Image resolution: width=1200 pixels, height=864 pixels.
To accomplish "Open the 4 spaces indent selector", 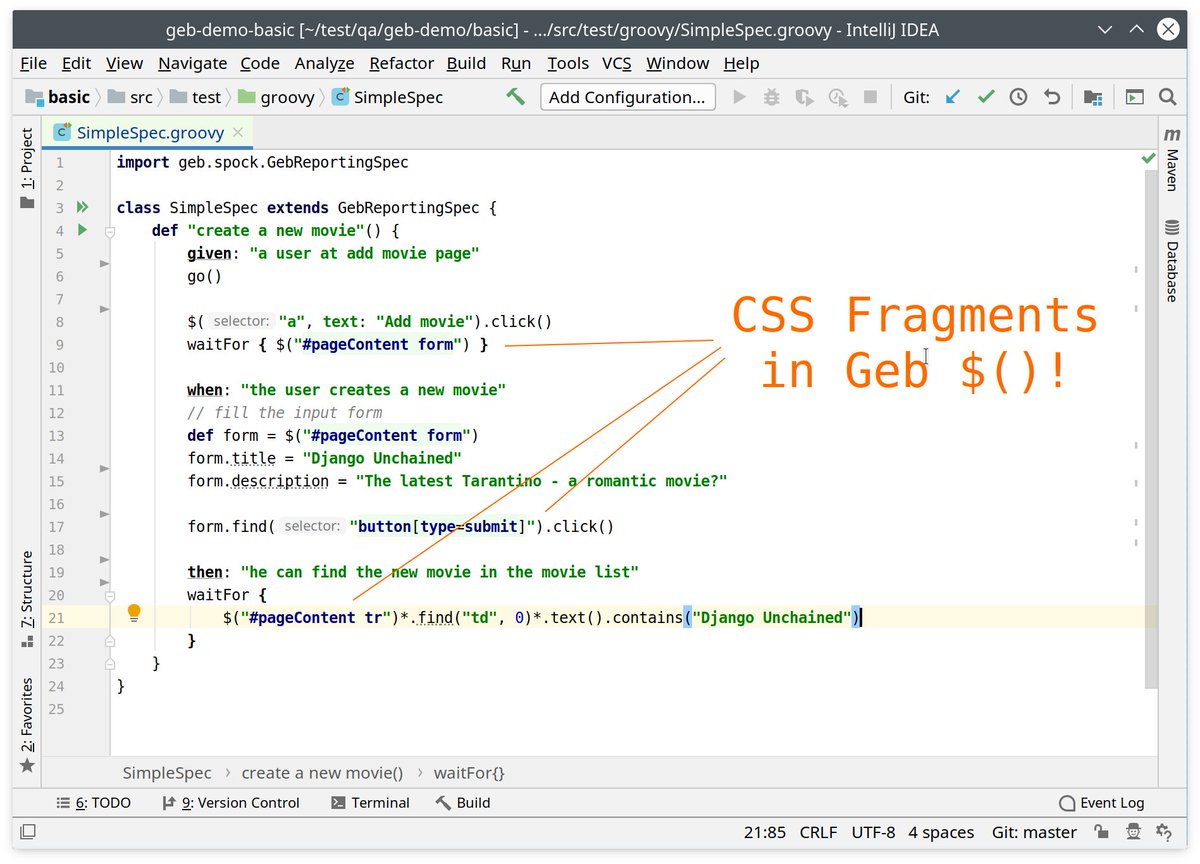I will click(x=941, y=832).
